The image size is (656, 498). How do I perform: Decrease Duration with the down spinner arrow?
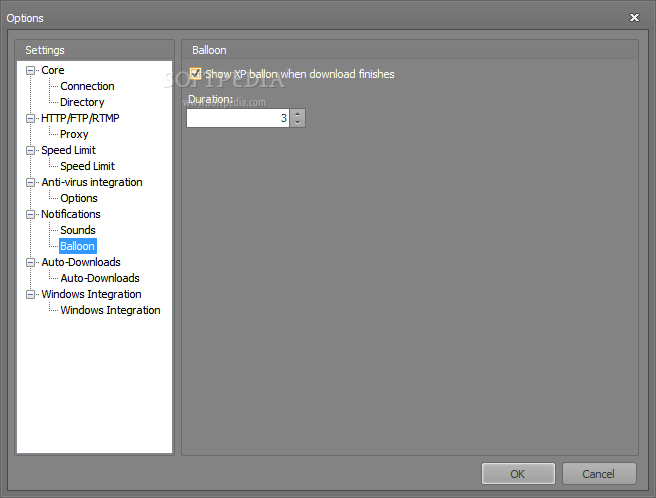[x=297, y=123]
